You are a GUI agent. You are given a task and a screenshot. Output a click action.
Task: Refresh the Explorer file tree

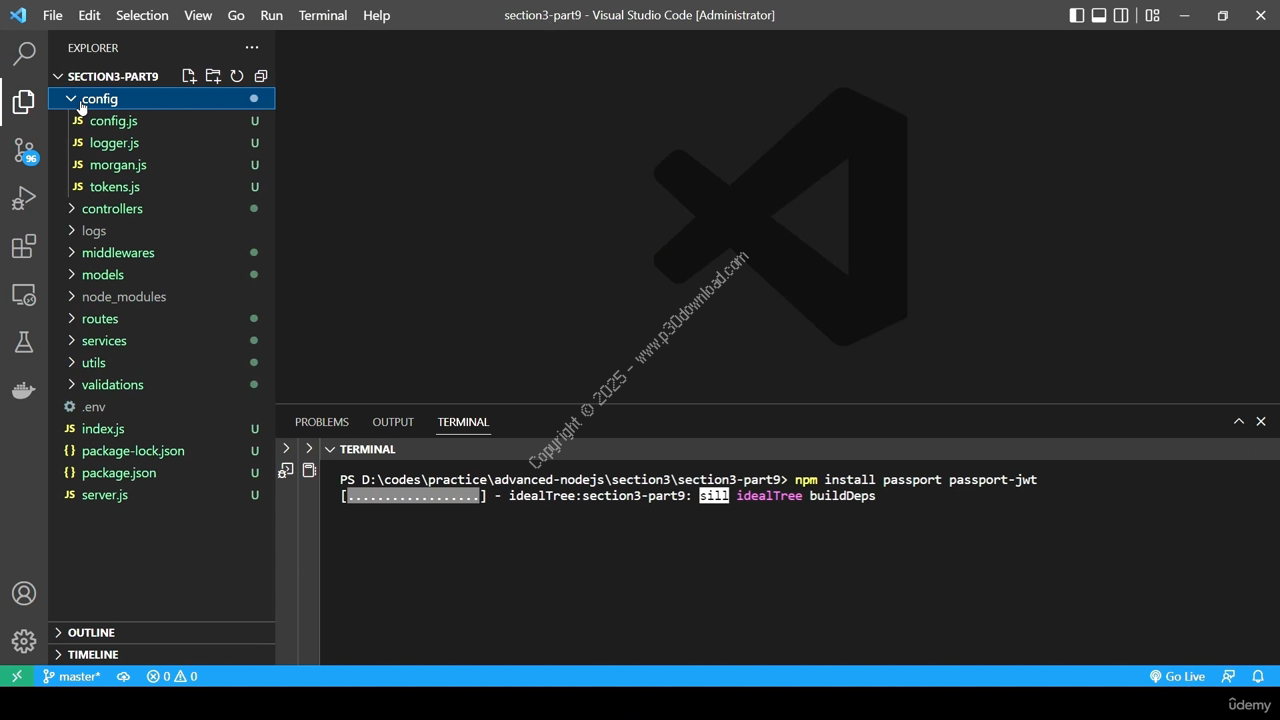(237, 76)
